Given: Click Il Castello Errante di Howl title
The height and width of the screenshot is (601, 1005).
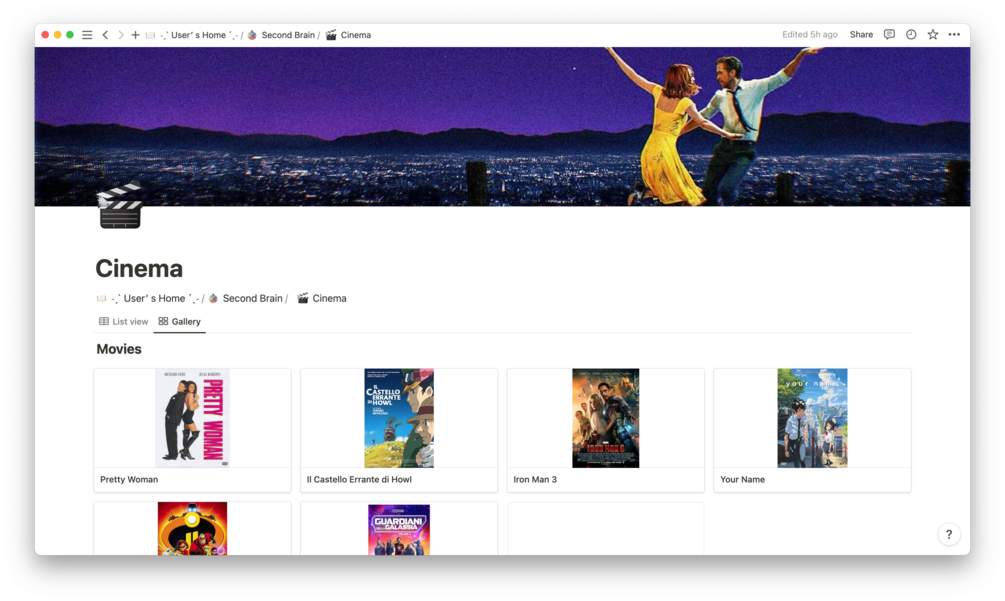Looking at the screenshot, I should point(359,479).
